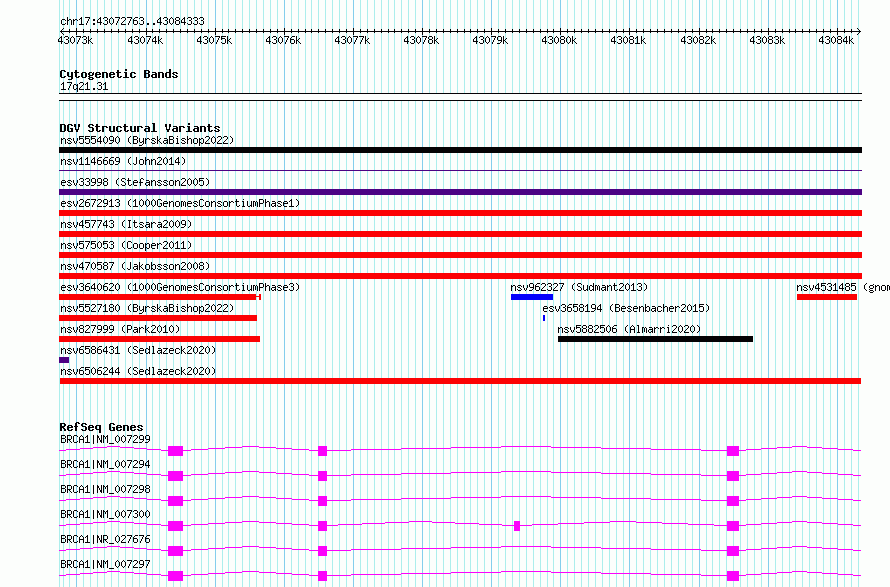The width and height of the screenshot is (890, 587).
Task: Select the red nsv470587 variant bar
Action: [x=460, y=276]
